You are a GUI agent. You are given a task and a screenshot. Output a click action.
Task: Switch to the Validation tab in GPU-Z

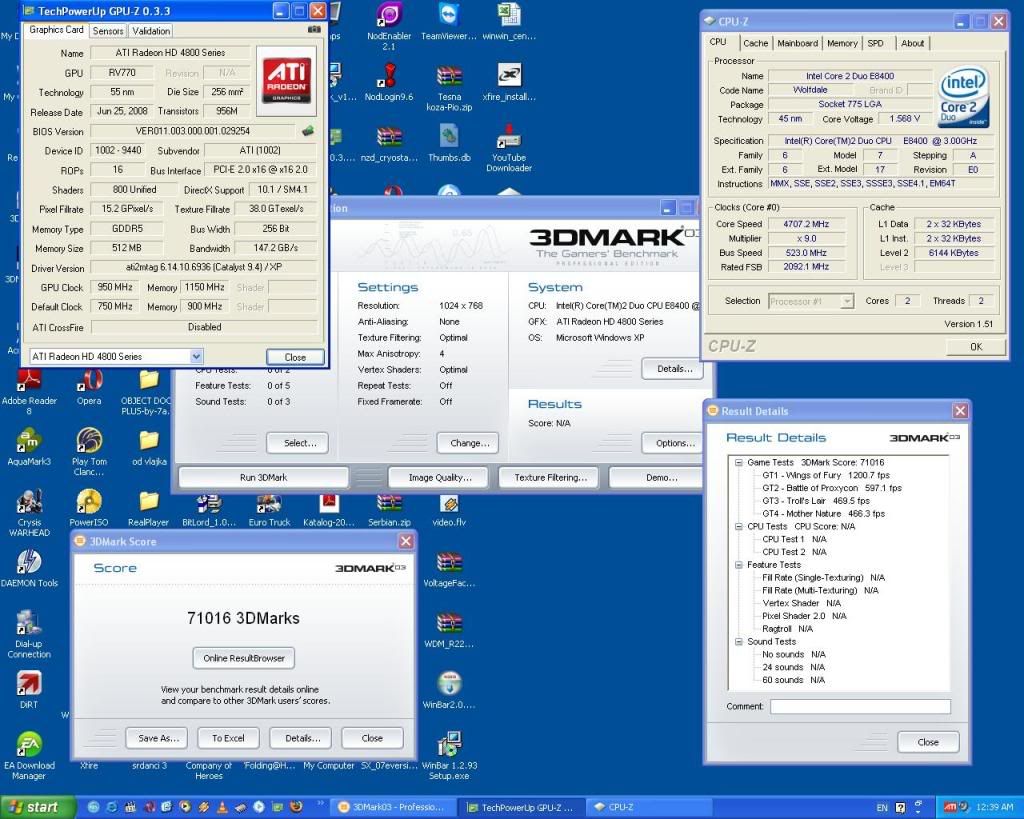pos(151,31)
